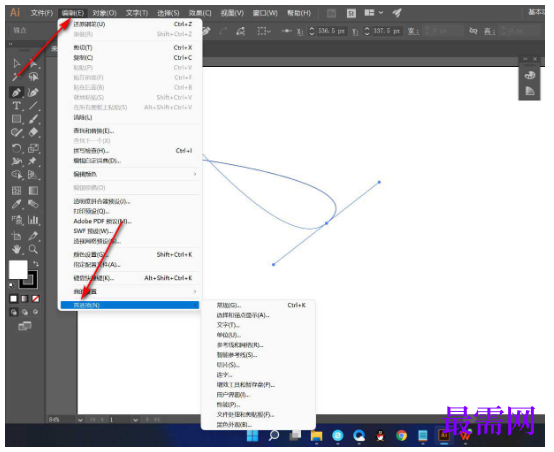Choose the Ctrl+K entry in the Preferences submenu
The height and width of the screenshot is (452, 554).
258,305
